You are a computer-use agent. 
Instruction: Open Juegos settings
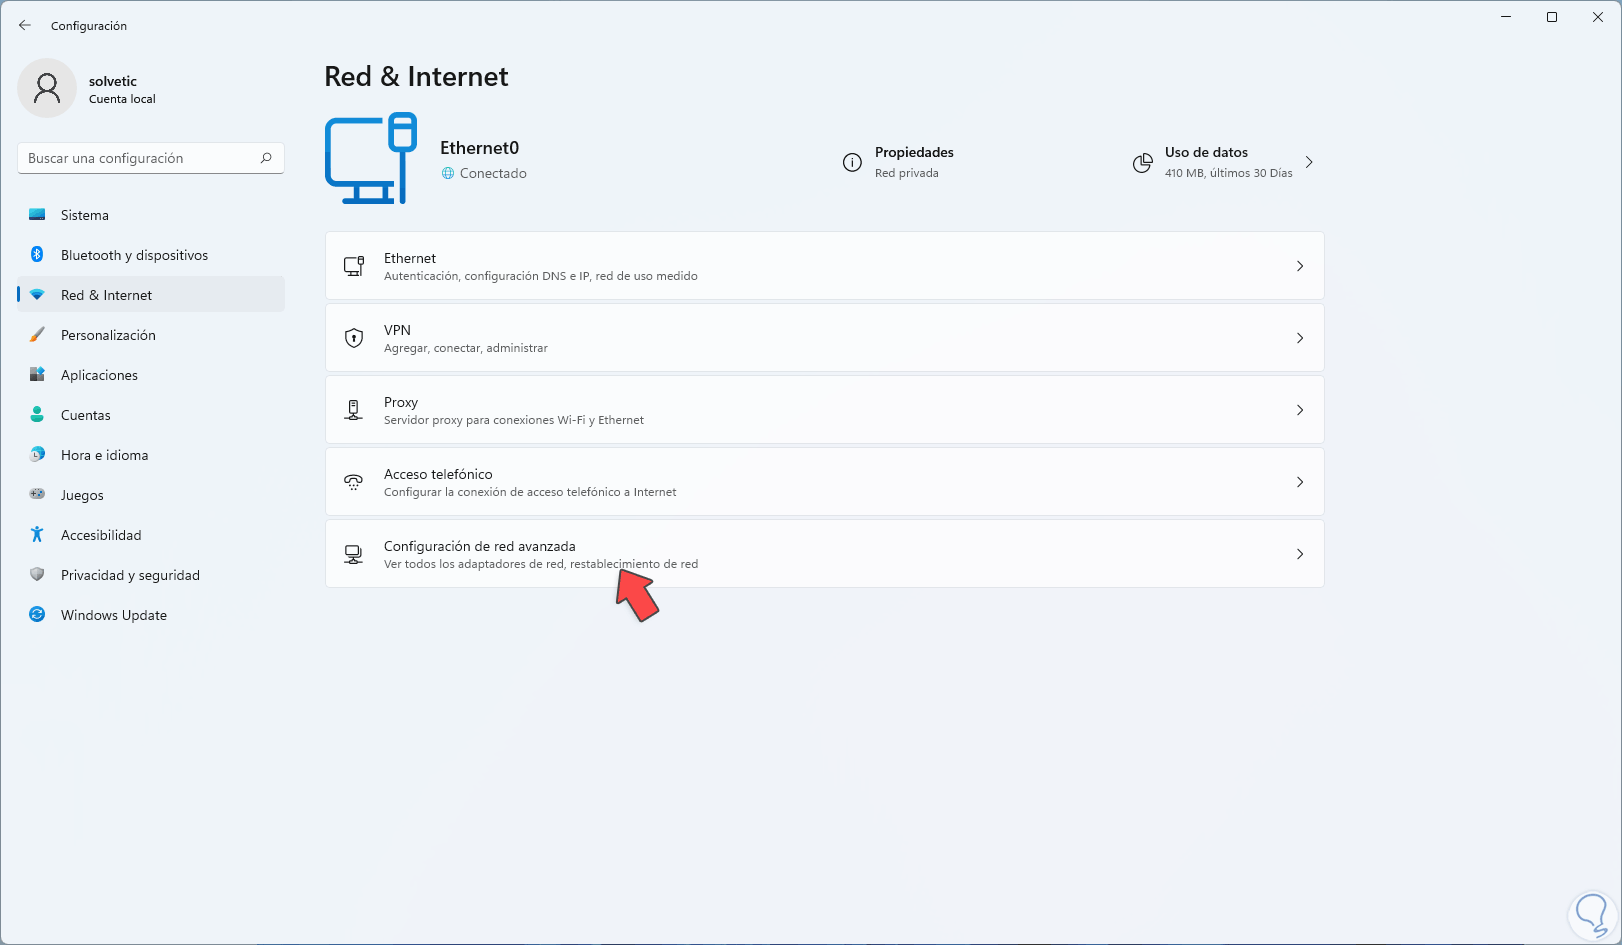pos(151,495)
